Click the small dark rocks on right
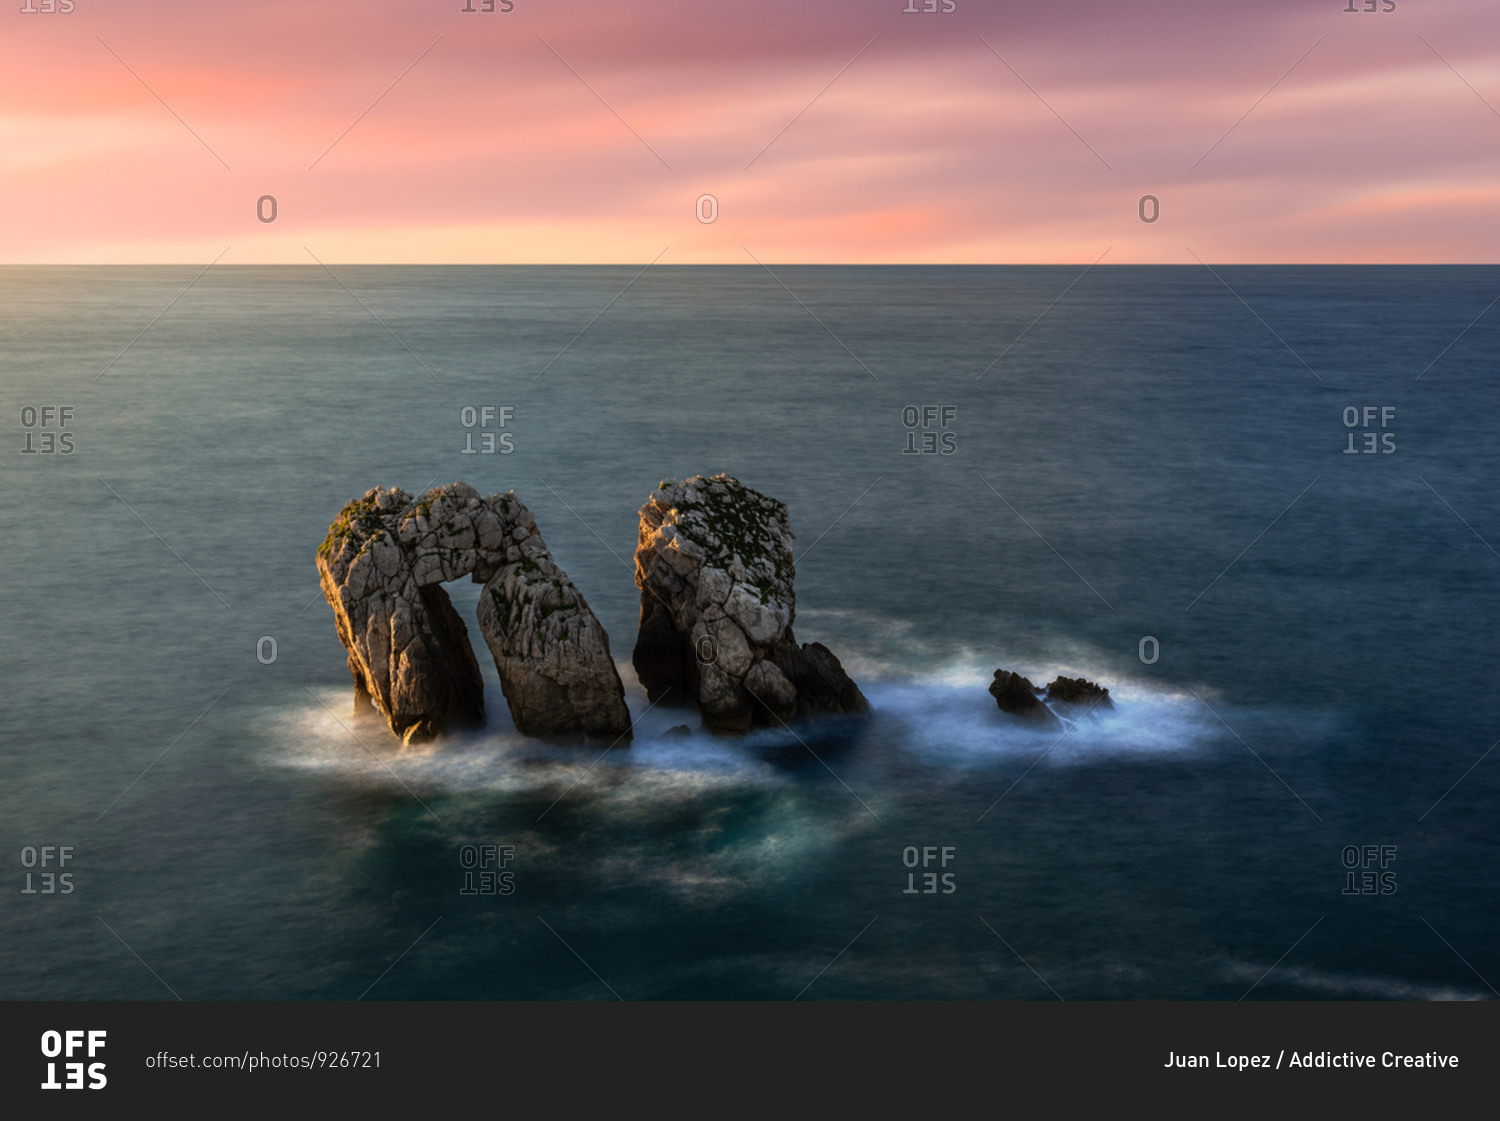Image resolution: width=1500 pixels, height=1121 pixels. click(1048, 693)
